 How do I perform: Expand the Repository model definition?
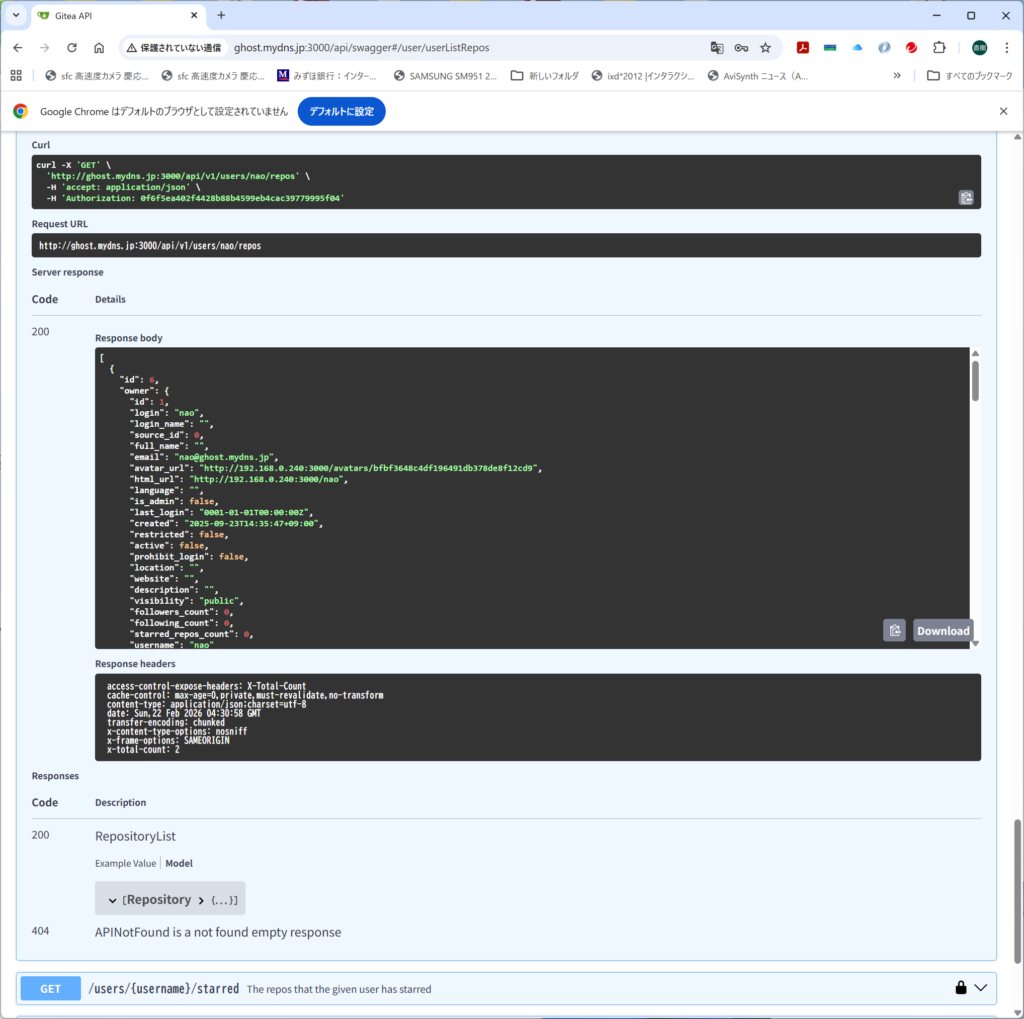[201, 899]
